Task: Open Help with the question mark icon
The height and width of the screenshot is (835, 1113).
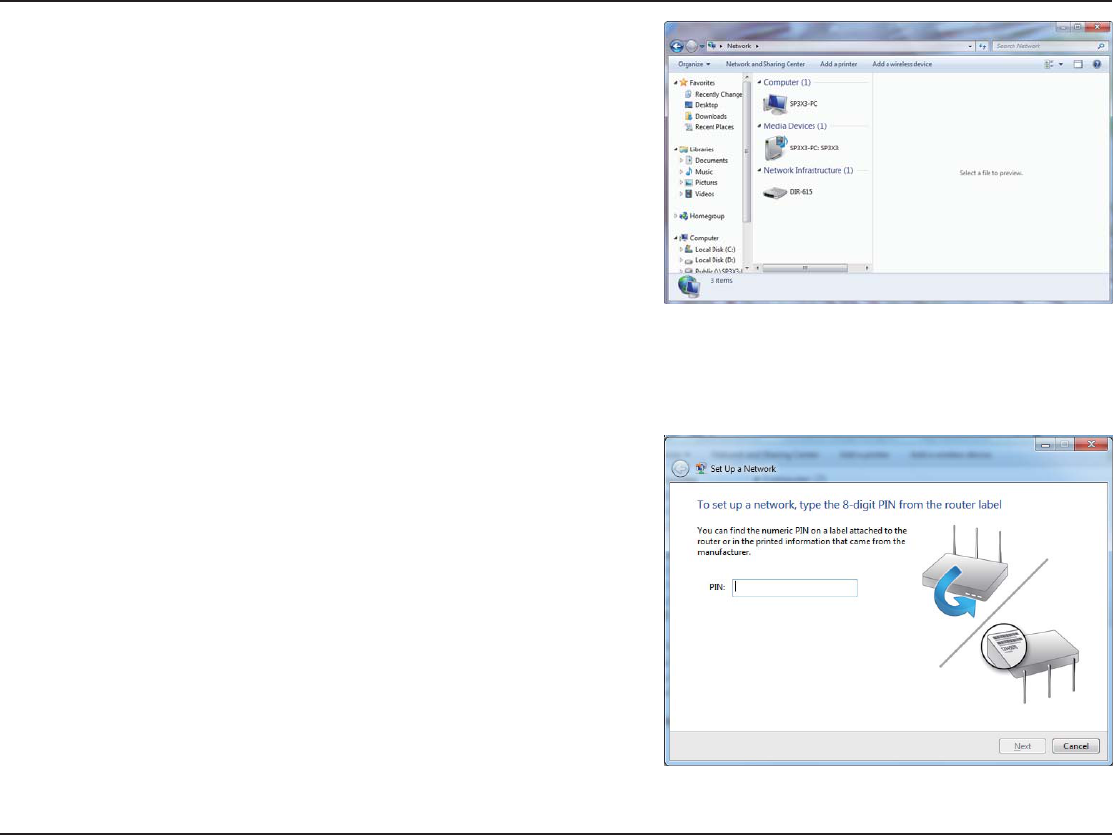Action: click(x=1097, y=64)
